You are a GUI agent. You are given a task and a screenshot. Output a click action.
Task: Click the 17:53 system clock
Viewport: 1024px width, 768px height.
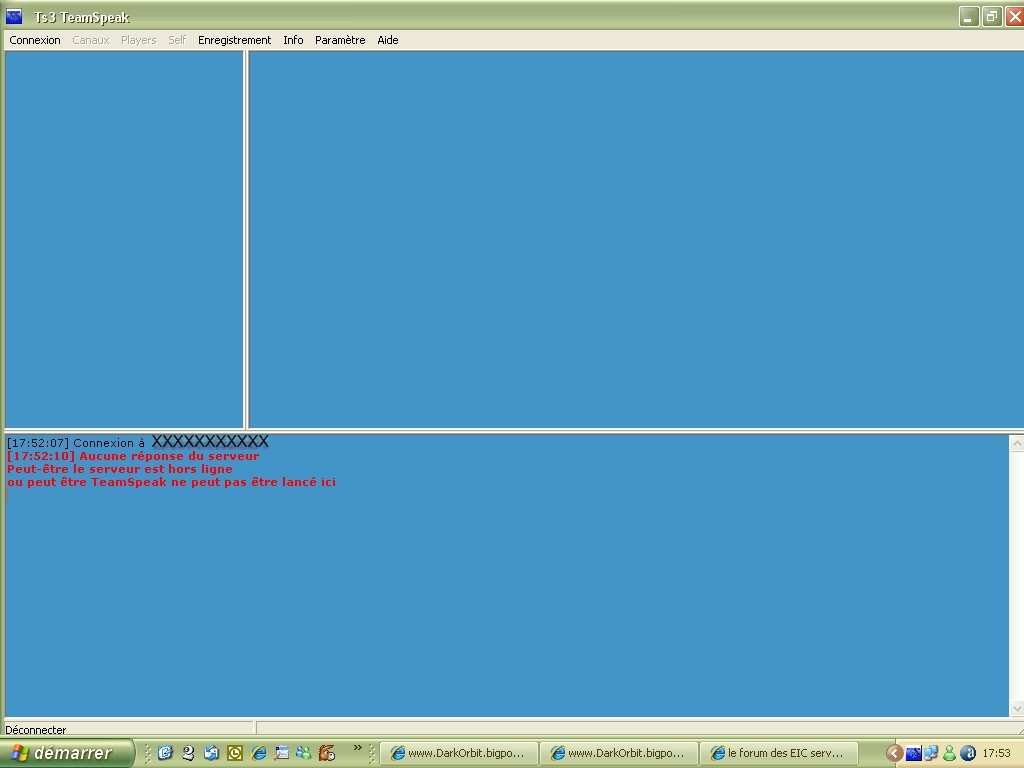click(997, 754)
